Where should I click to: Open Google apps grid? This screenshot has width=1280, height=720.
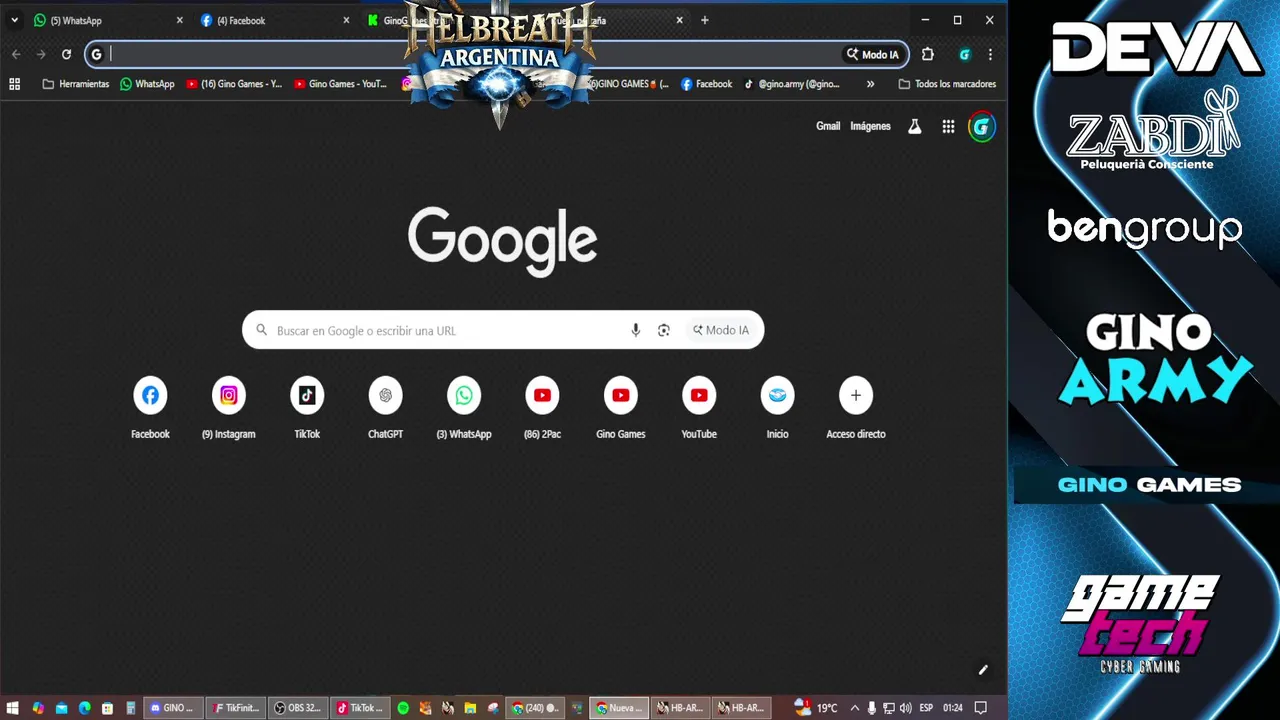click(x=948, y=126)
